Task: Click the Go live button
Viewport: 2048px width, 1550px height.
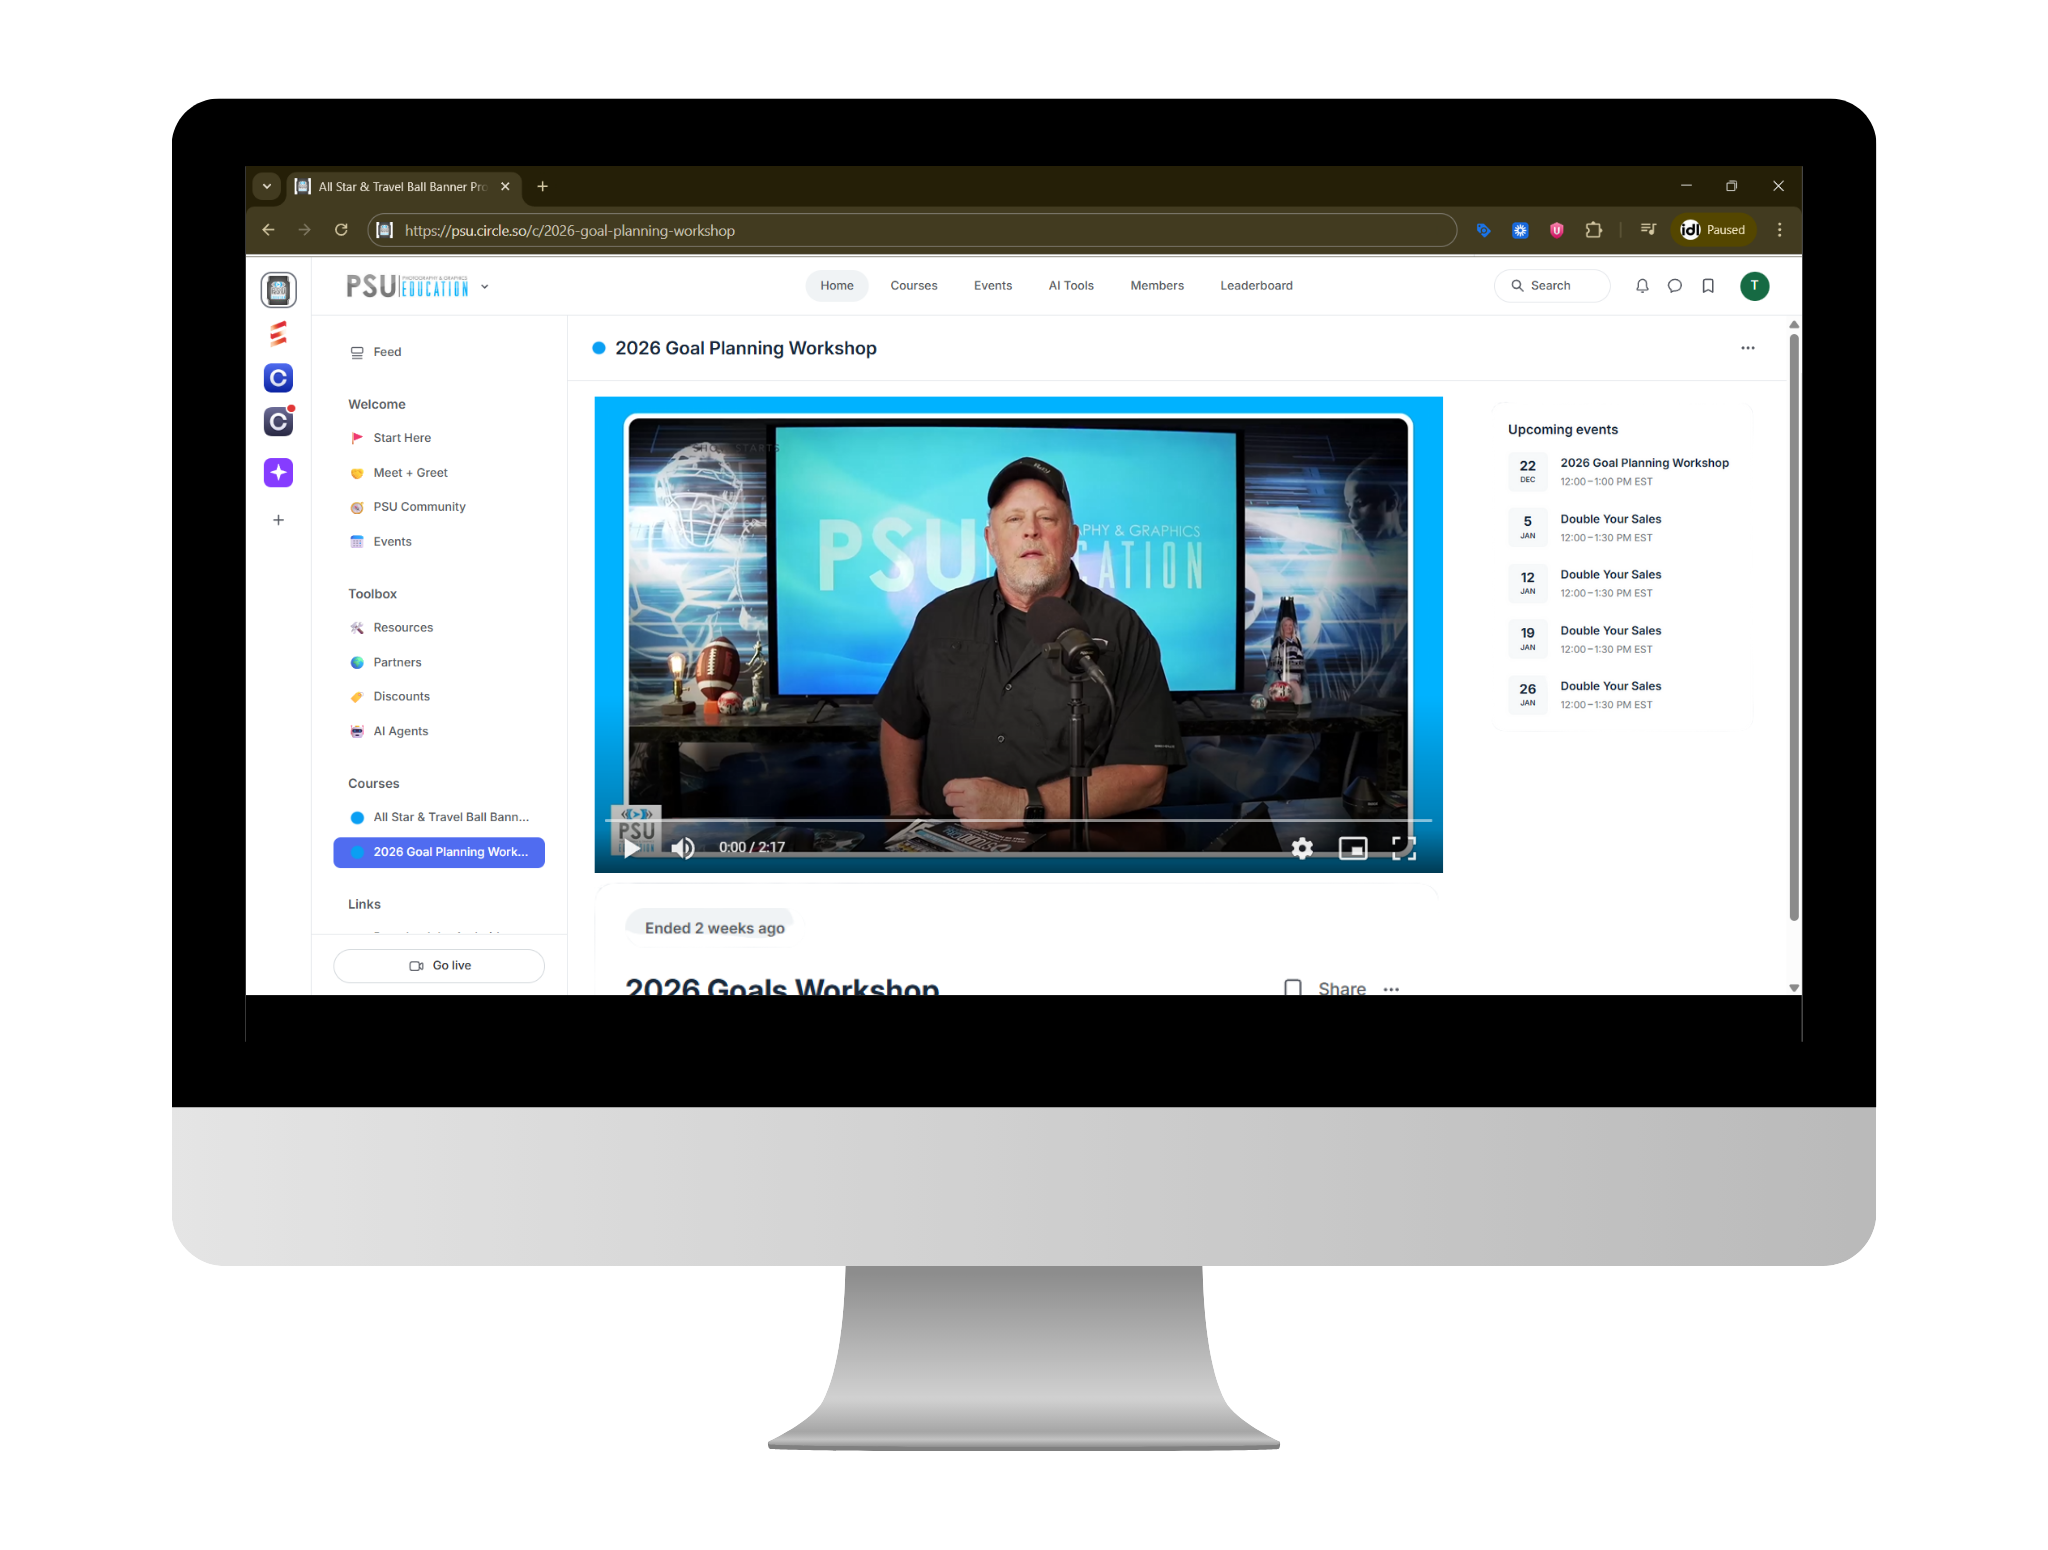Action: pos(439,965)
